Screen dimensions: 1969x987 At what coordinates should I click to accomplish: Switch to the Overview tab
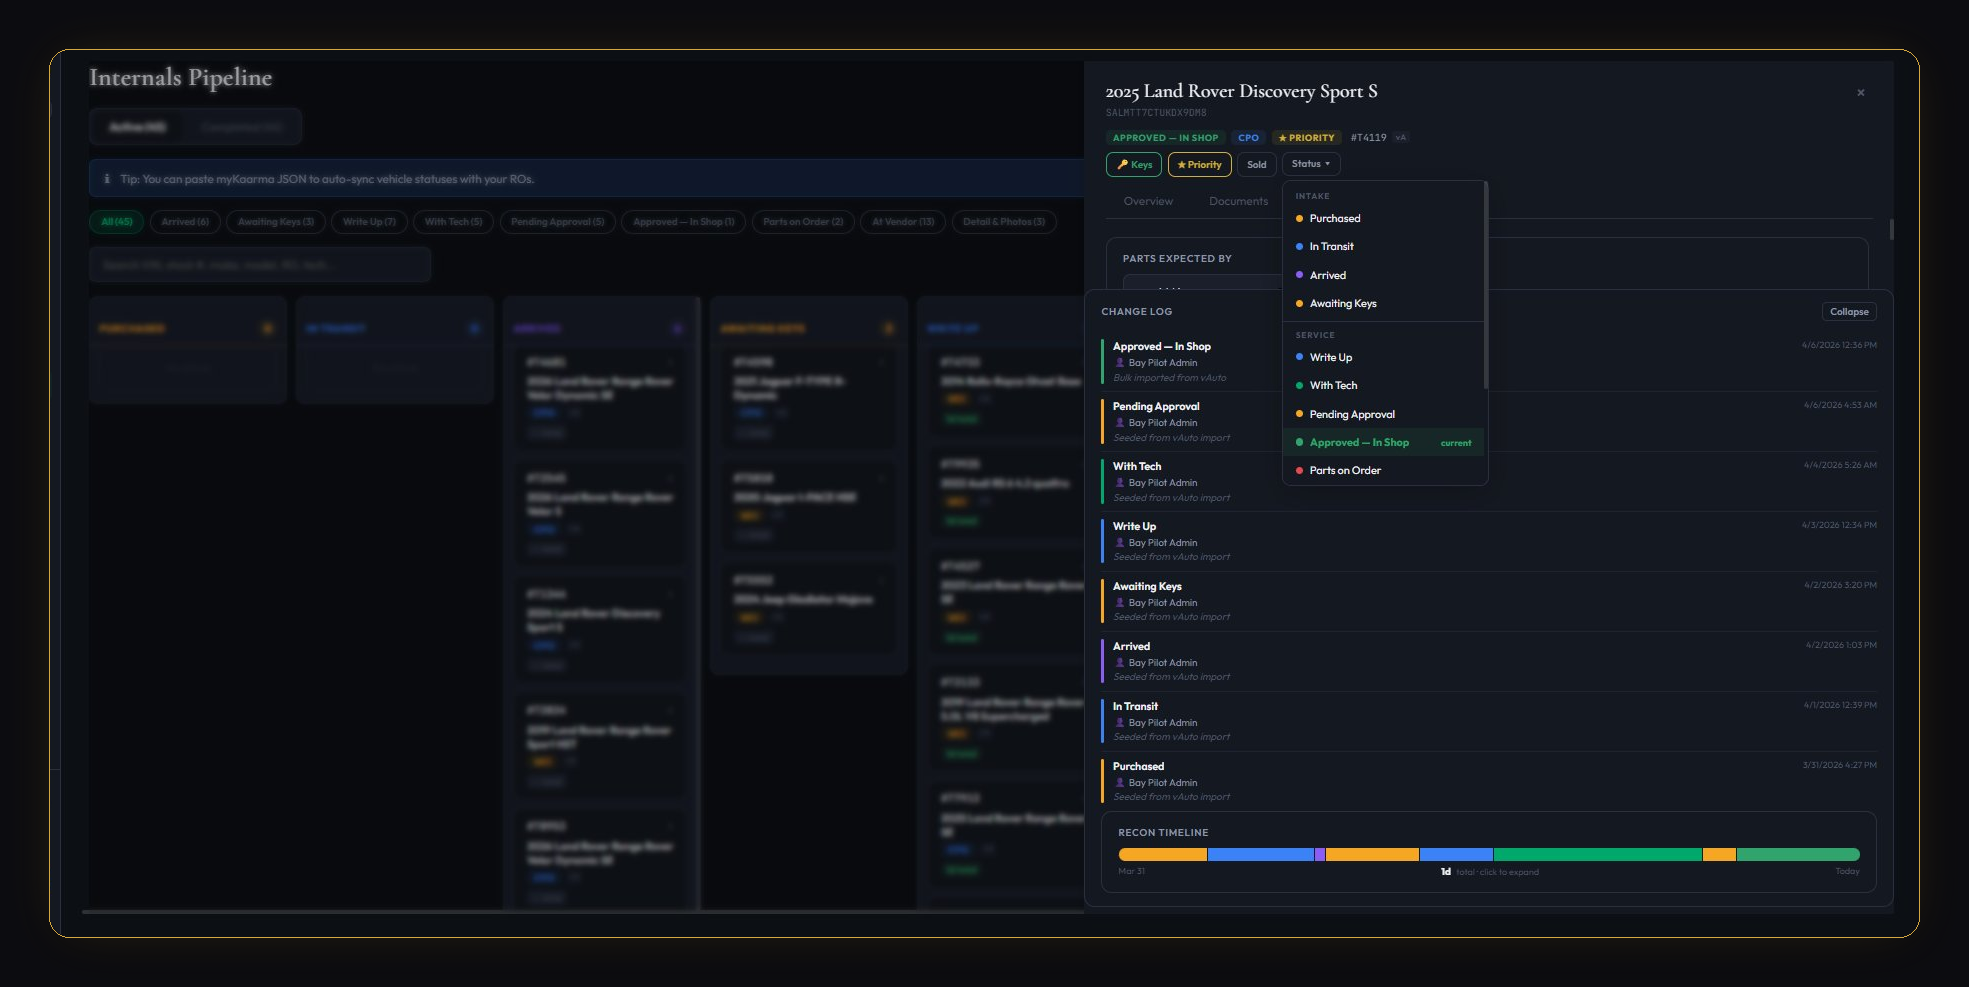pyautogui.click(x=1147, y=201)
